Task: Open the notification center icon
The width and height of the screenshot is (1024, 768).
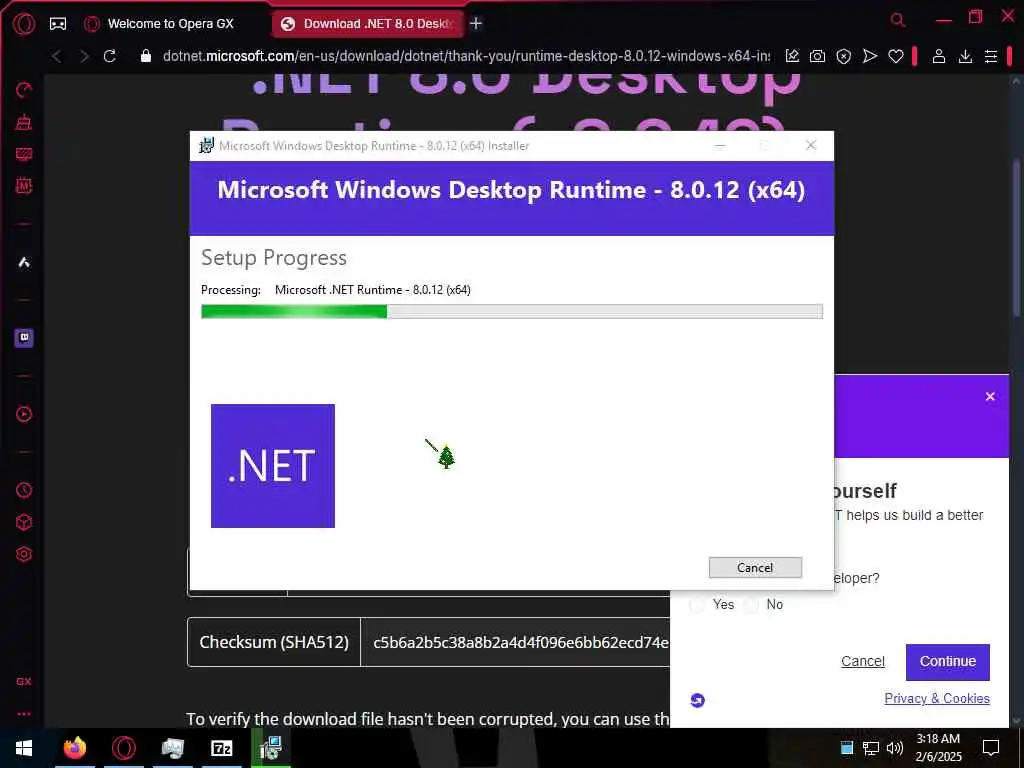Action: [991, 748]
